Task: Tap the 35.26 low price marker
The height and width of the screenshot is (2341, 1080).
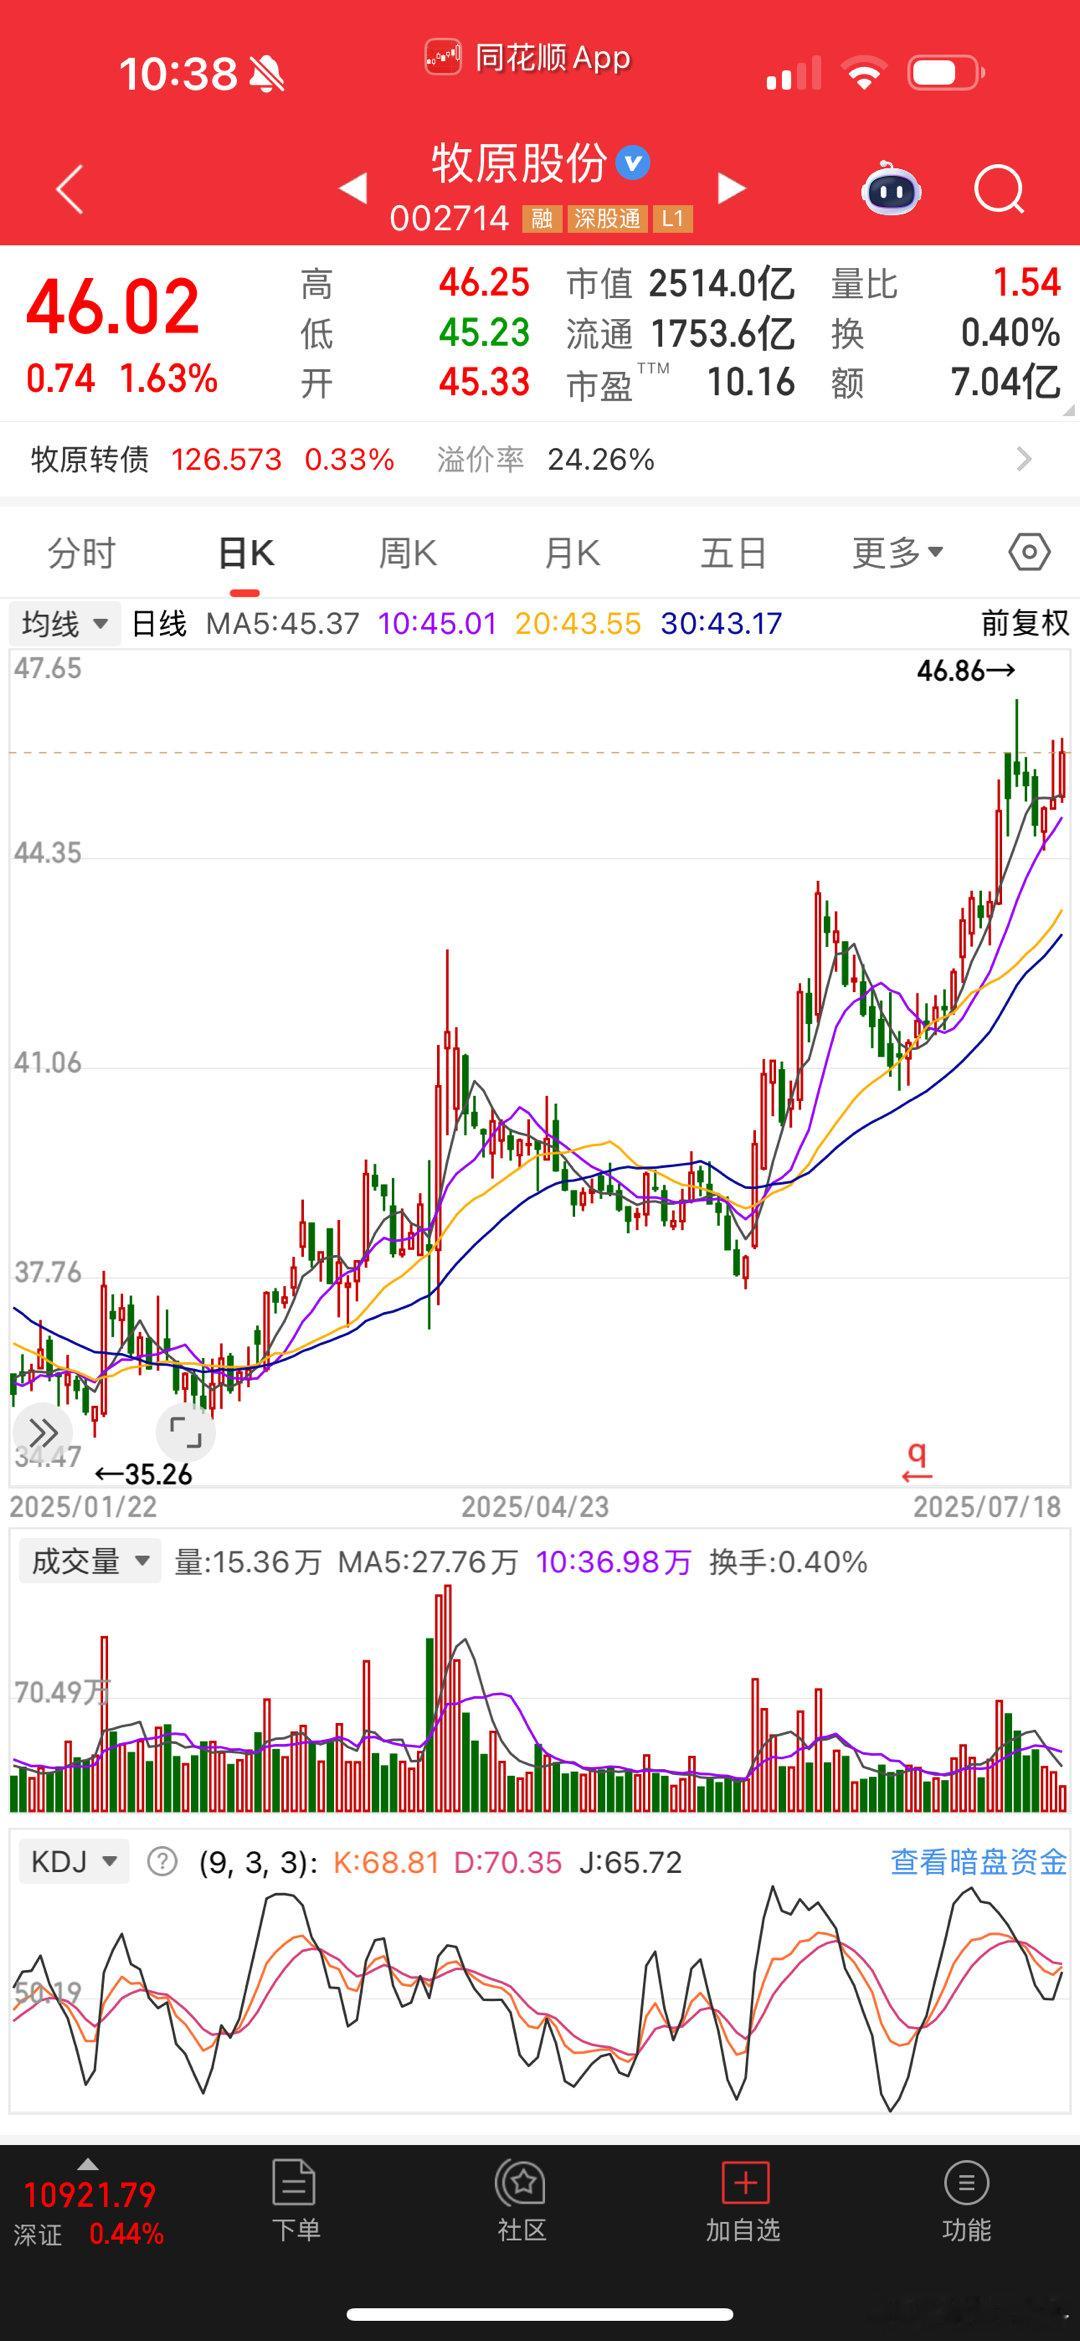Action: pyautogui.click(x=143, y=1474)
